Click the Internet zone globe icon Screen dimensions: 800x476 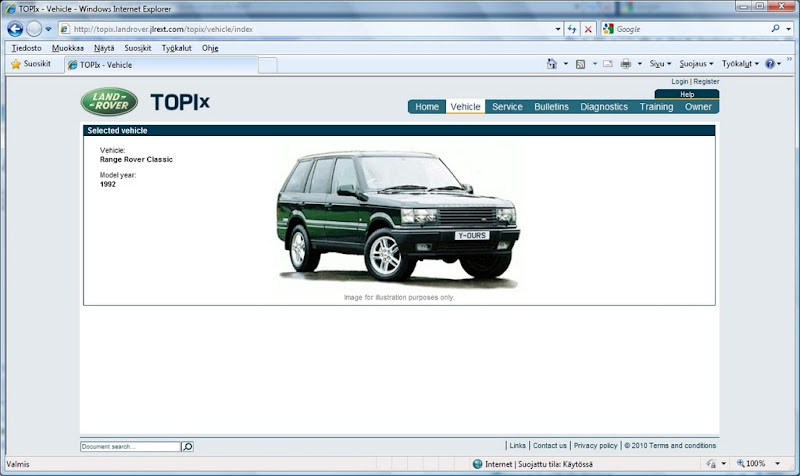[478, 464]
